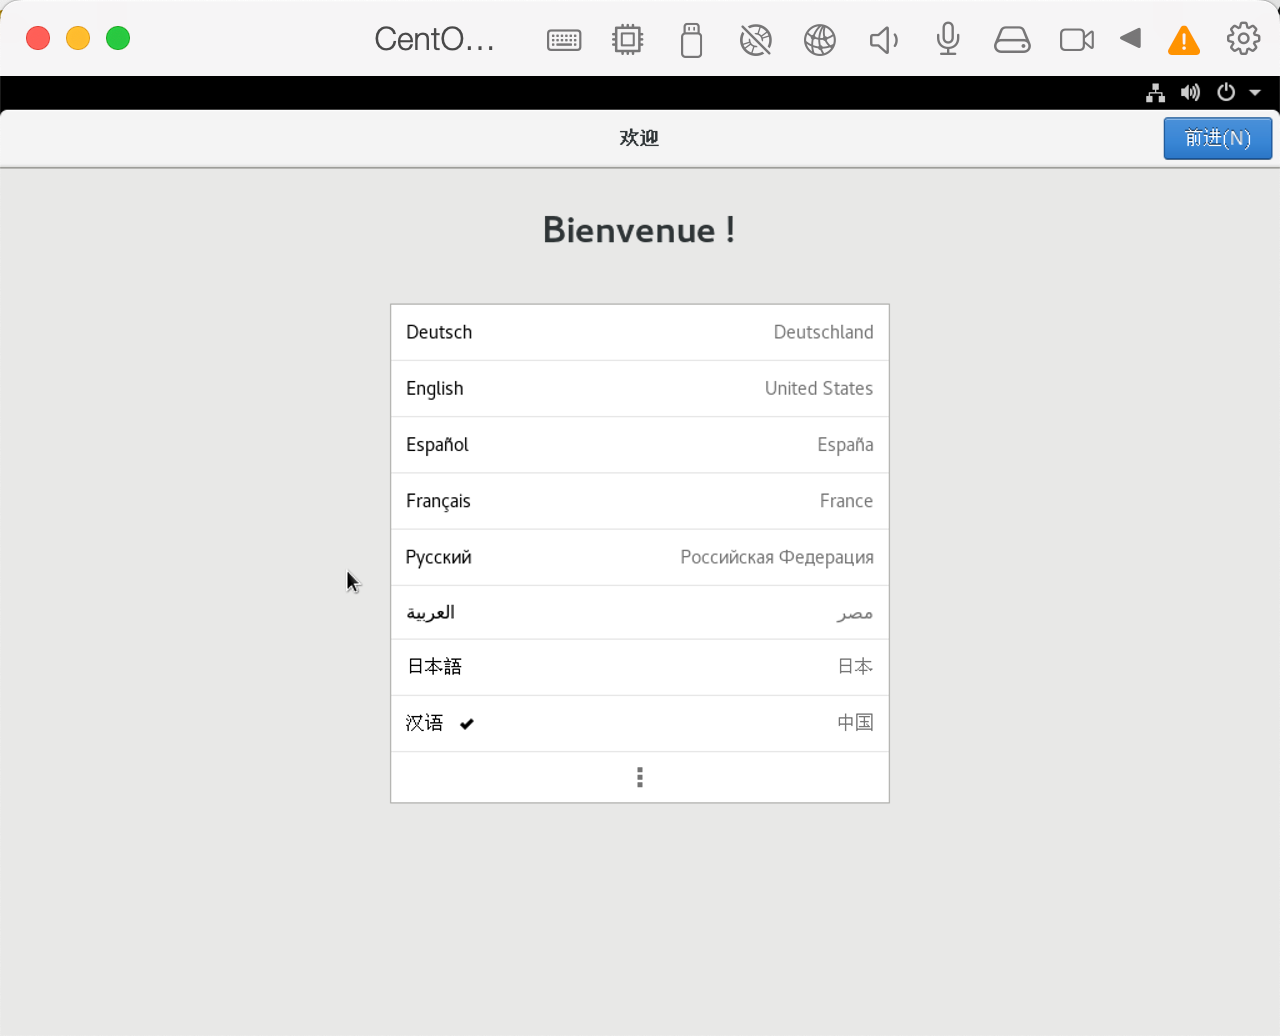Toggle the microphone icon
The width and height of the screenshot is (1280, 1036).
coord(948,40)
